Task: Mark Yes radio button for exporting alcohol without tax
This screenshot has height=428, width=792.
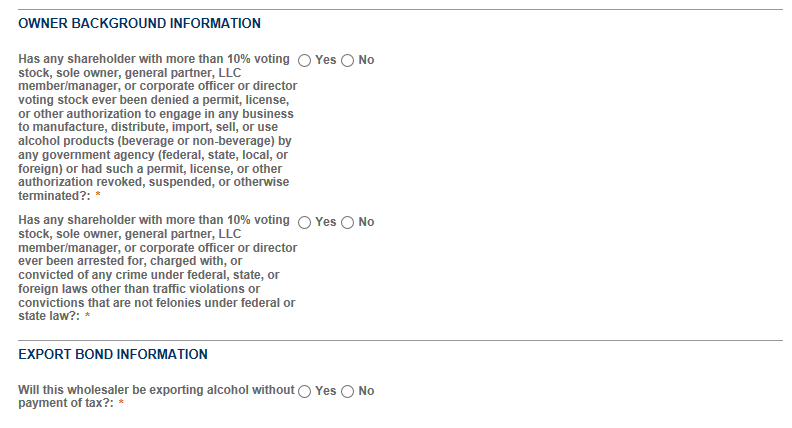Action: (305, 391)
